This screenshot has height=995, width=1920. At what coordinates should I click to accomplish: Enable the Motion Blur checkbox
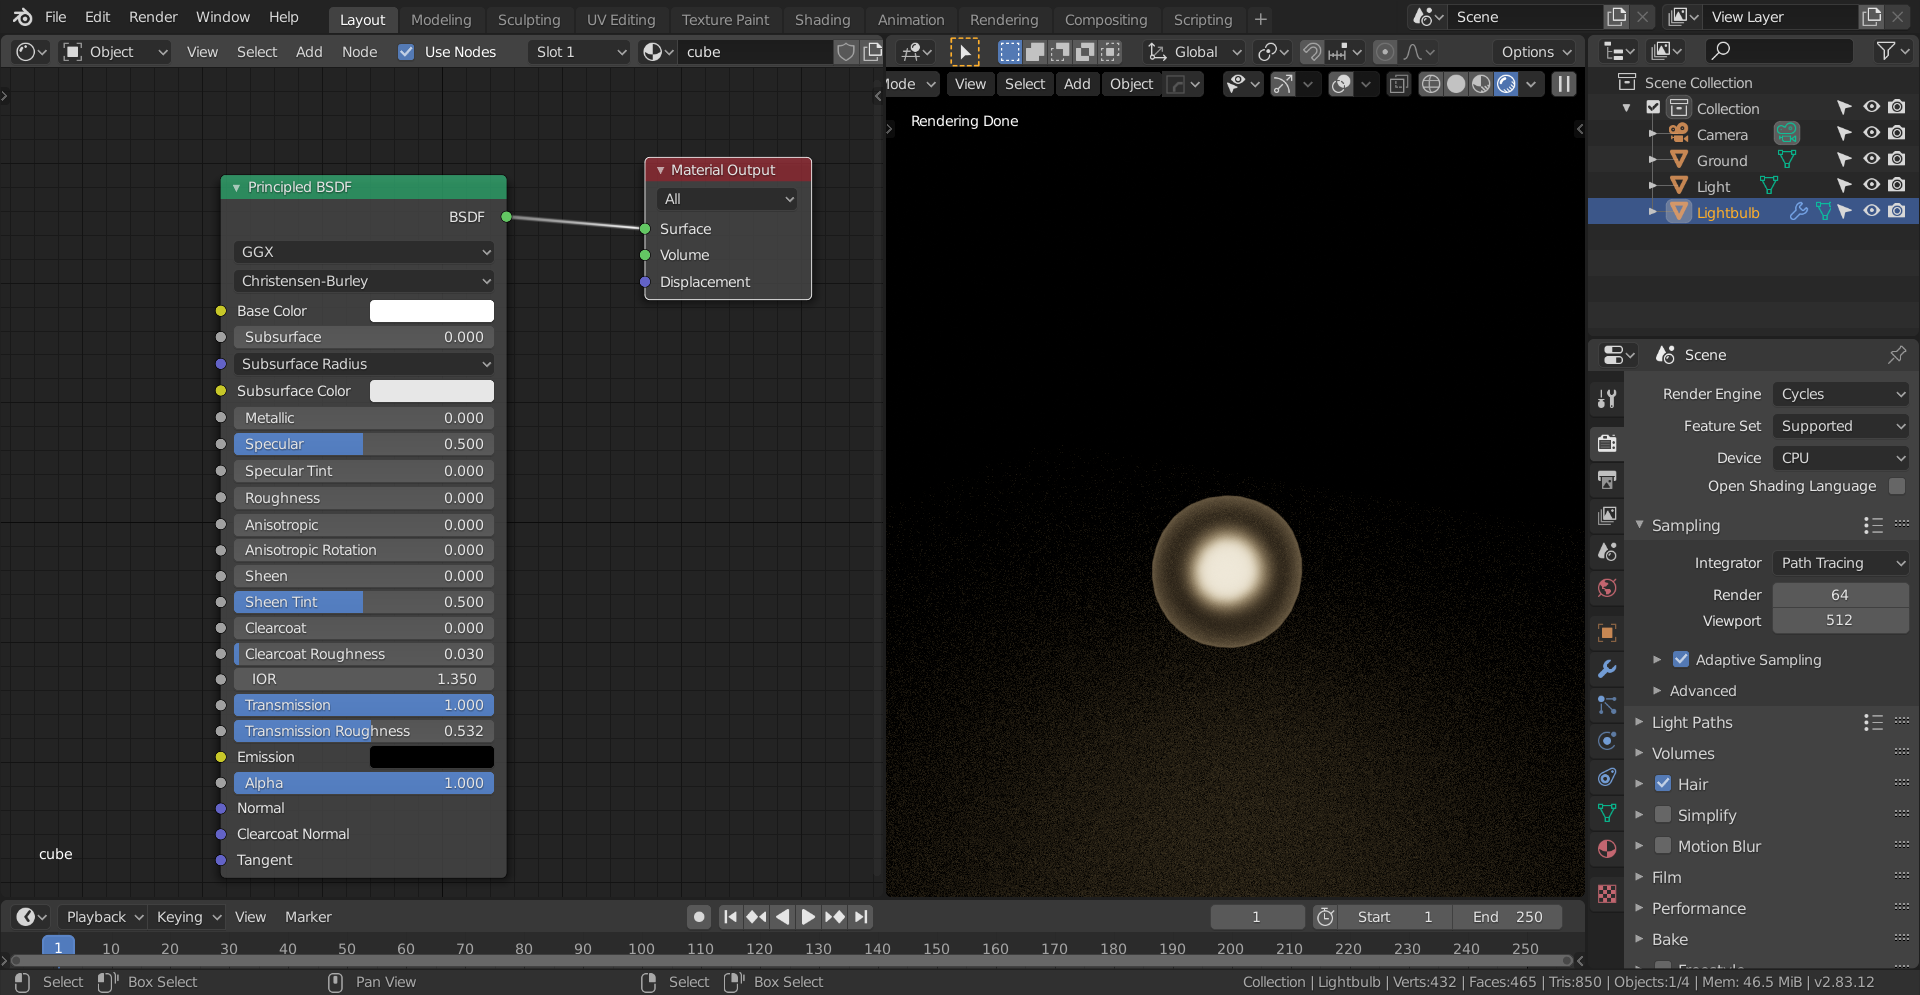1663,846
